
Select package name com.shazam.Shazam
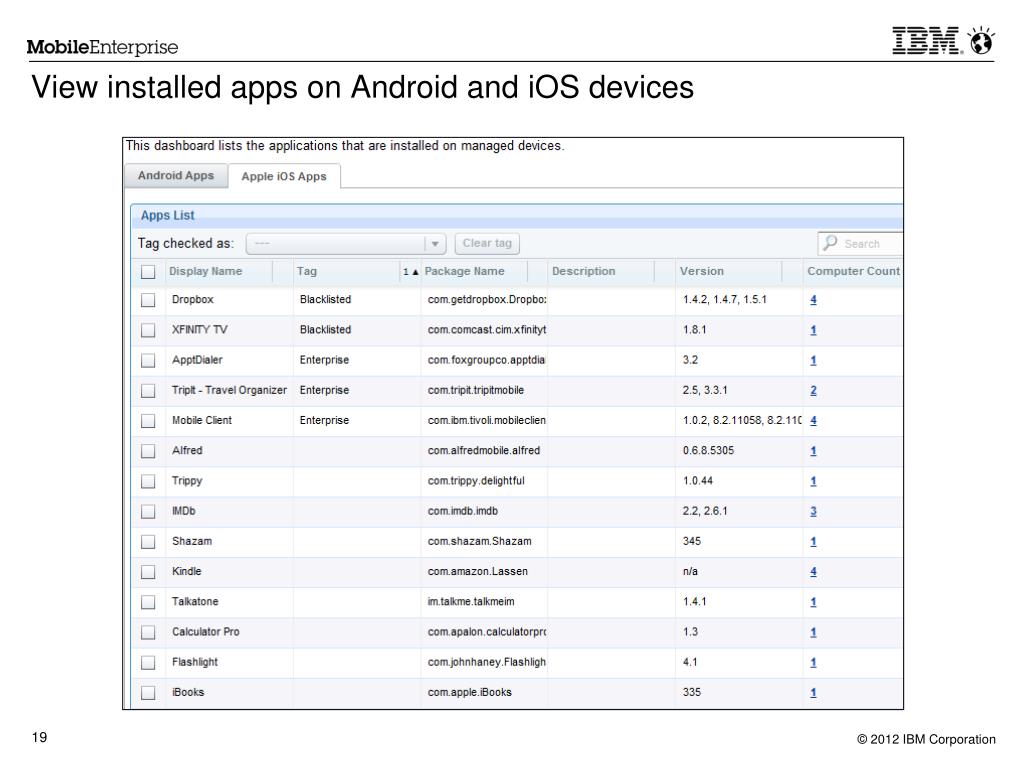(x=479, y=541)
